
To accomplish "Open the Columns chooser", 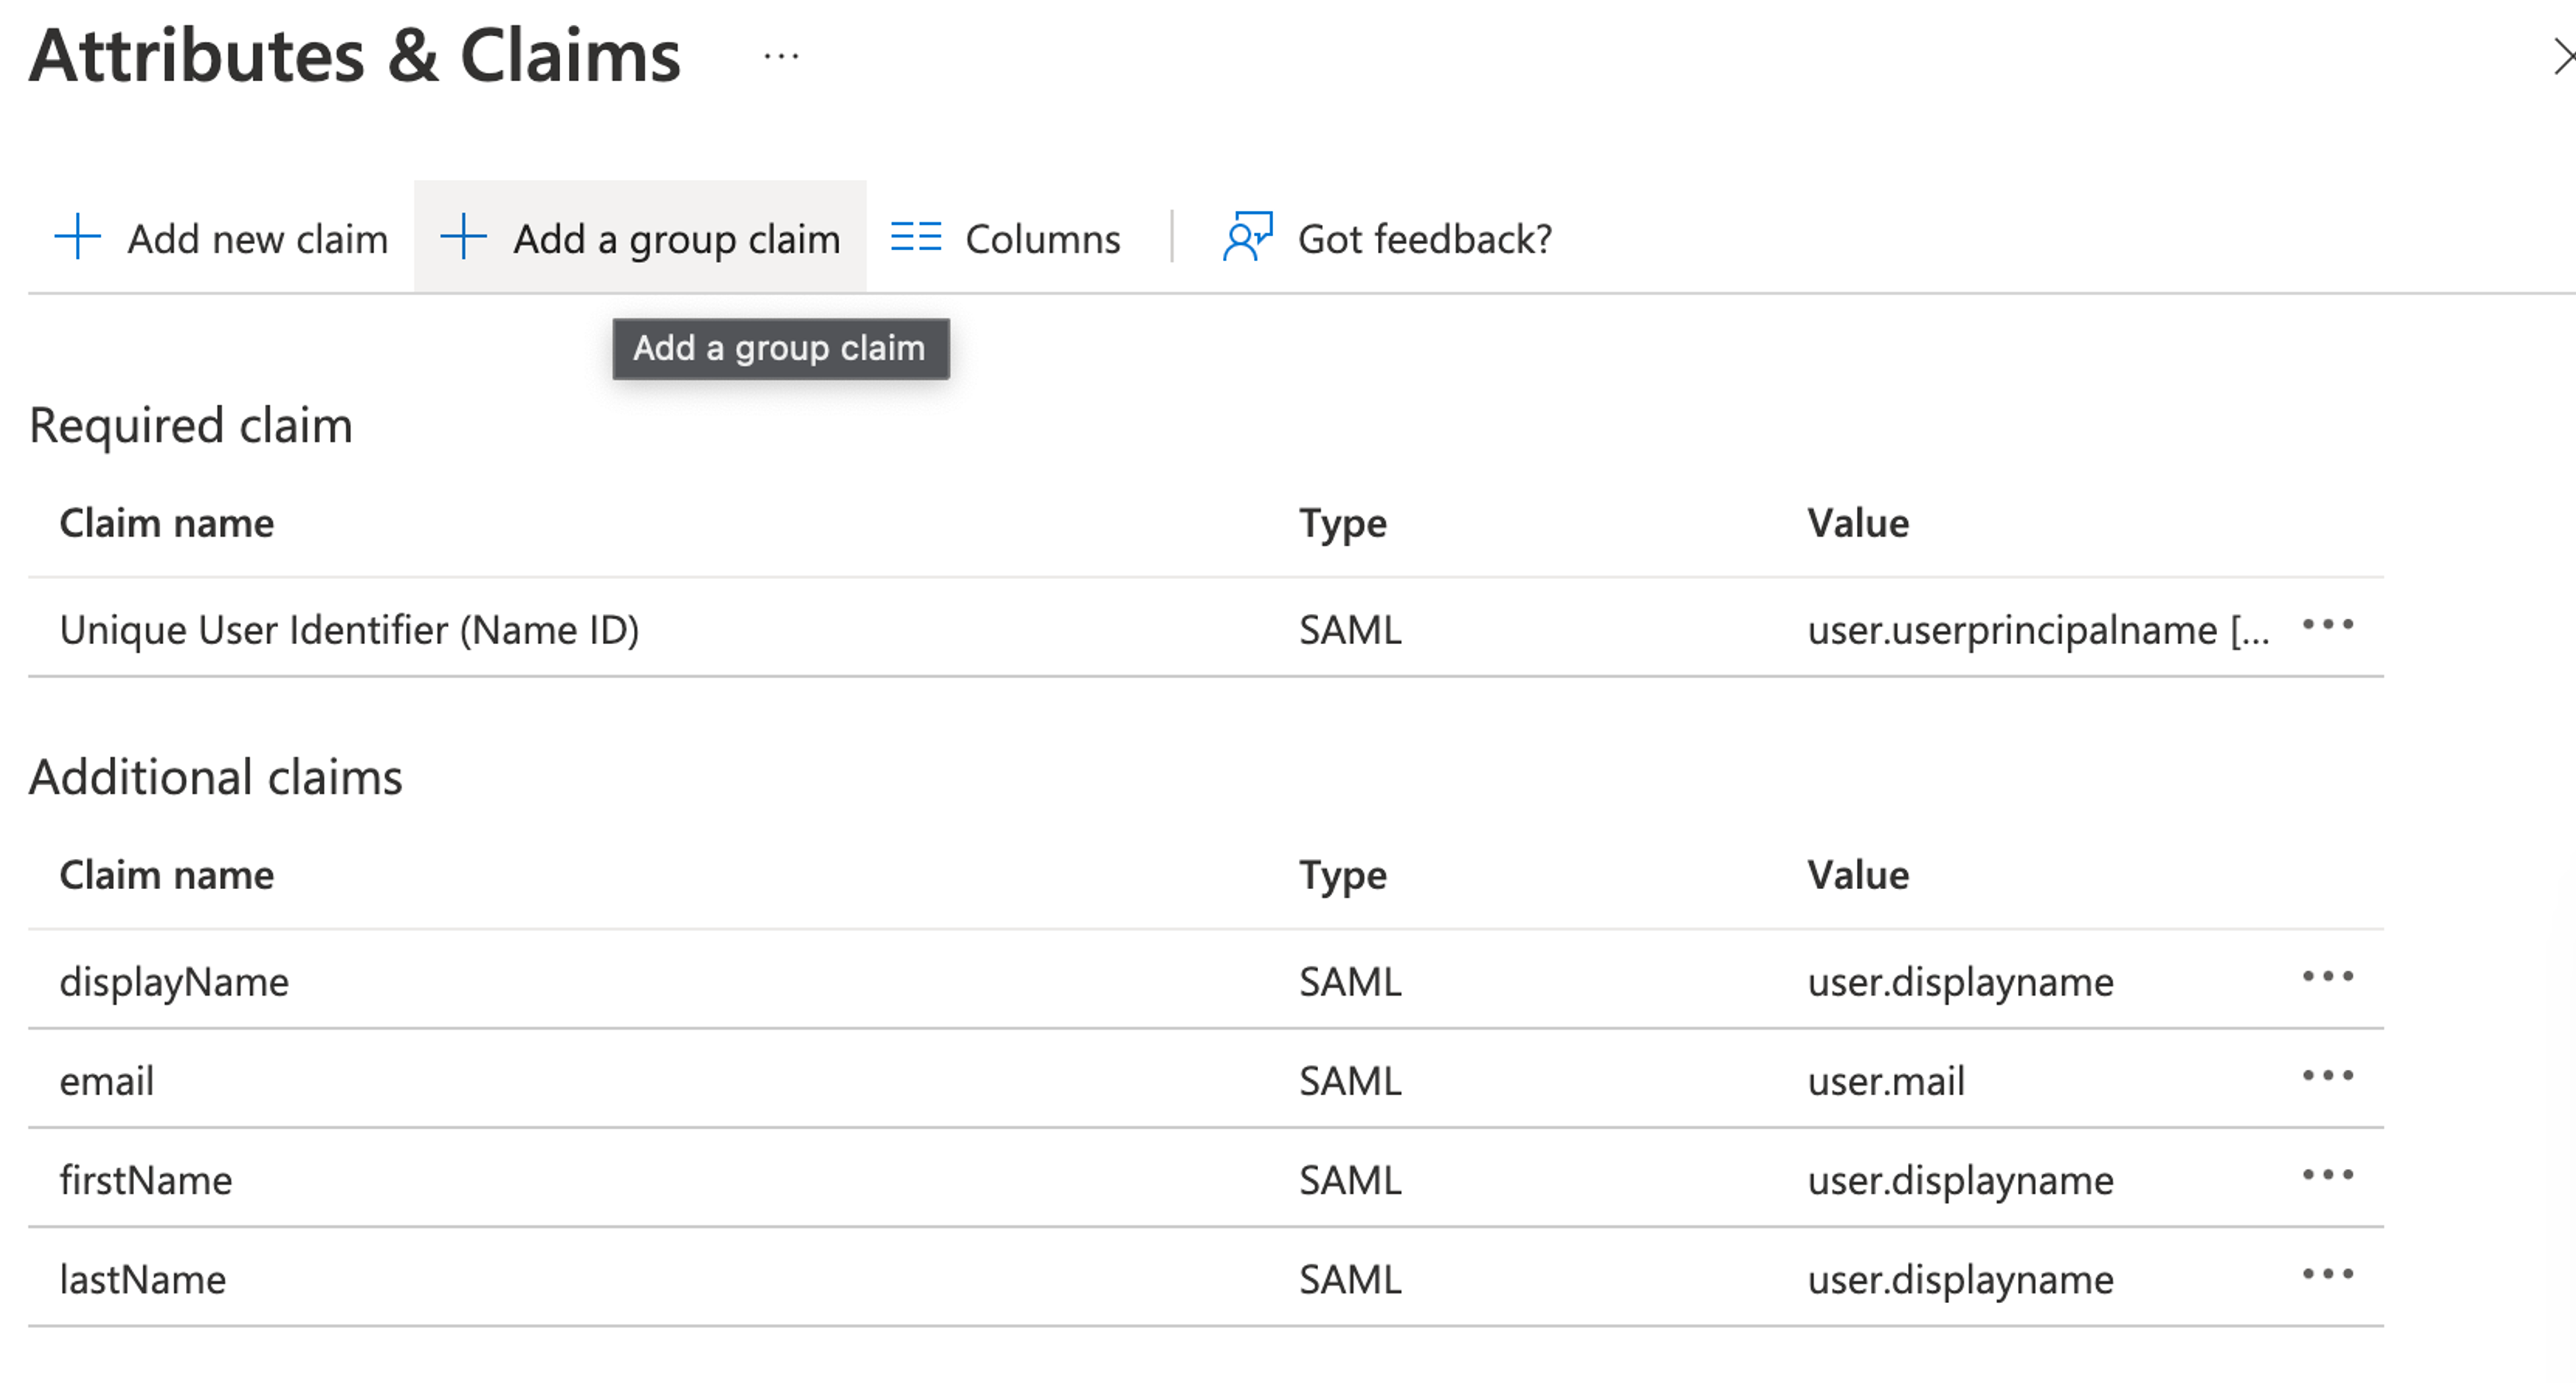I will tap(1042, 239).
